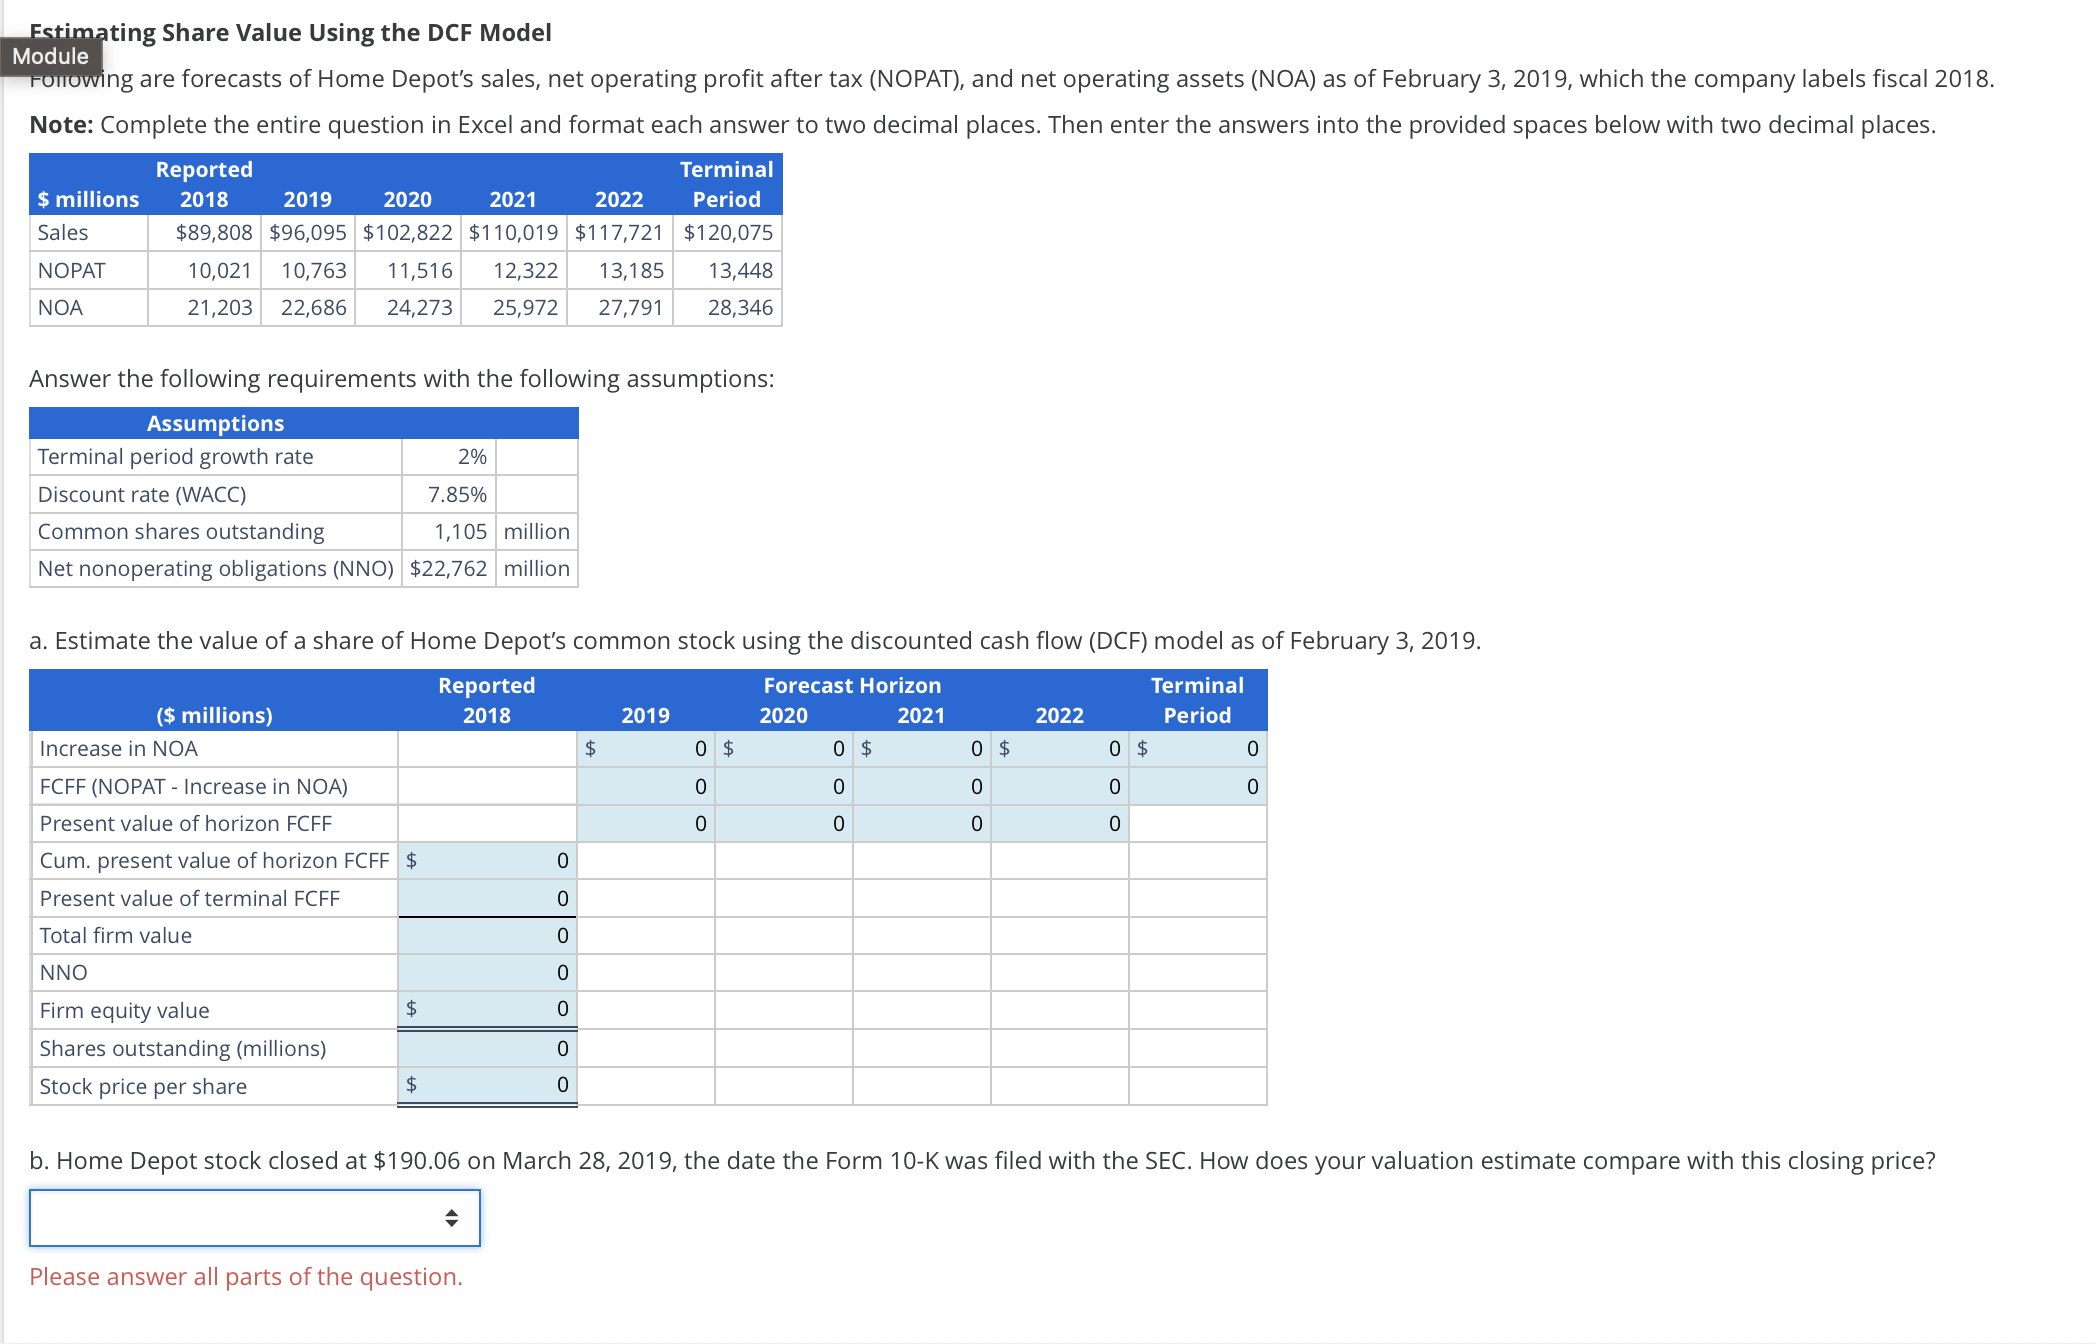Click the Shares outstanding (millions) cell
This screenshot has width=2096, height=1344.
click(488, 1048)
